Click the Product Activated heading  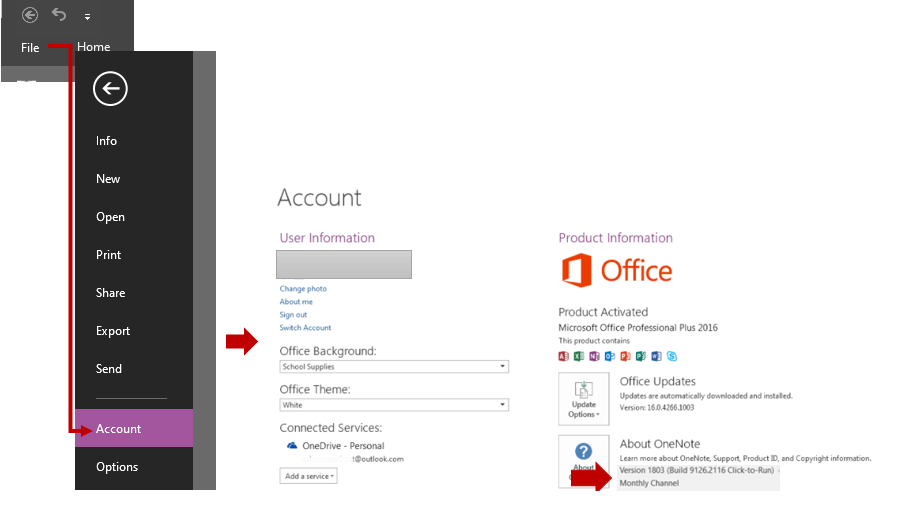point(603,312)
